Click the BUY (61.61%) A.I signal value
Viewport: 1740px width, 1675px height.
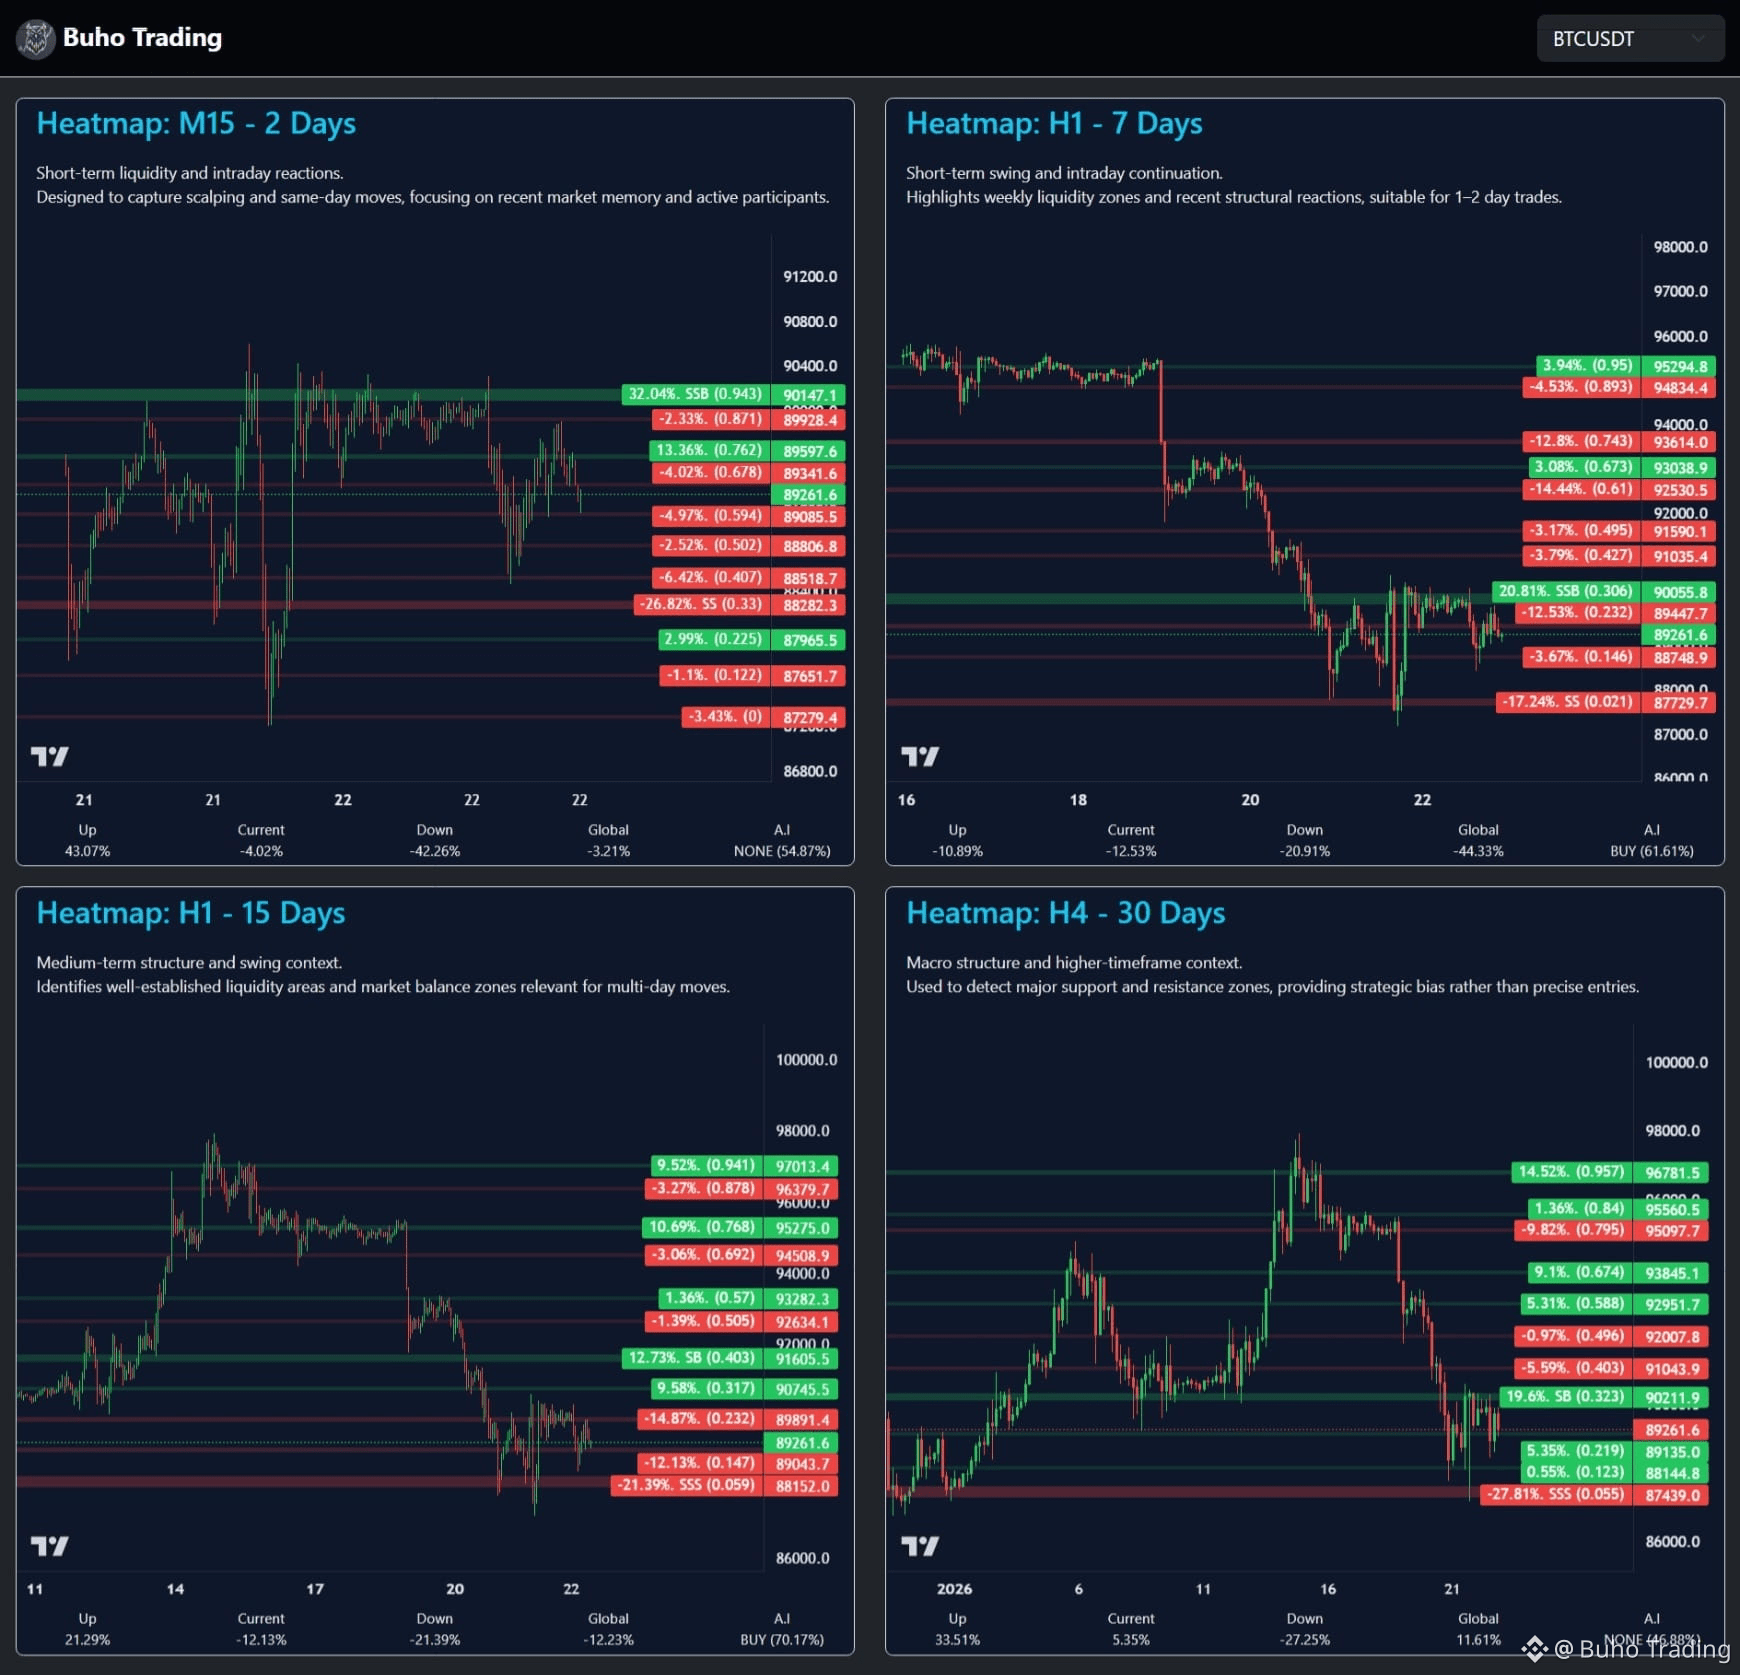pyautogui.click(x=1651, y=851)
